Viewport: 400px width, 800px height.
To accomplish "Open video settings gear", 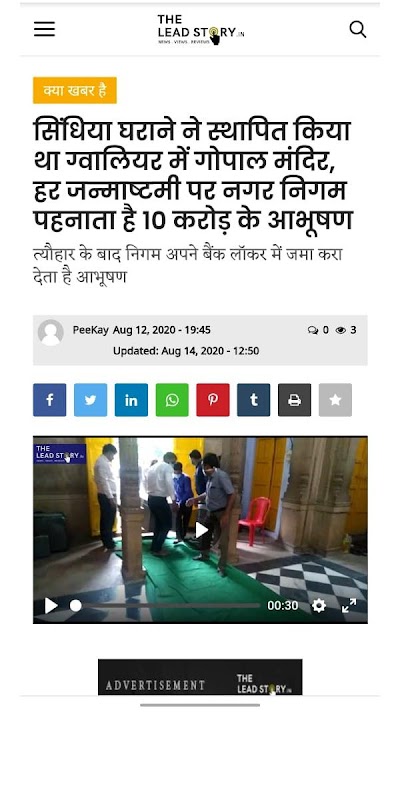I will tap(319, 606).
